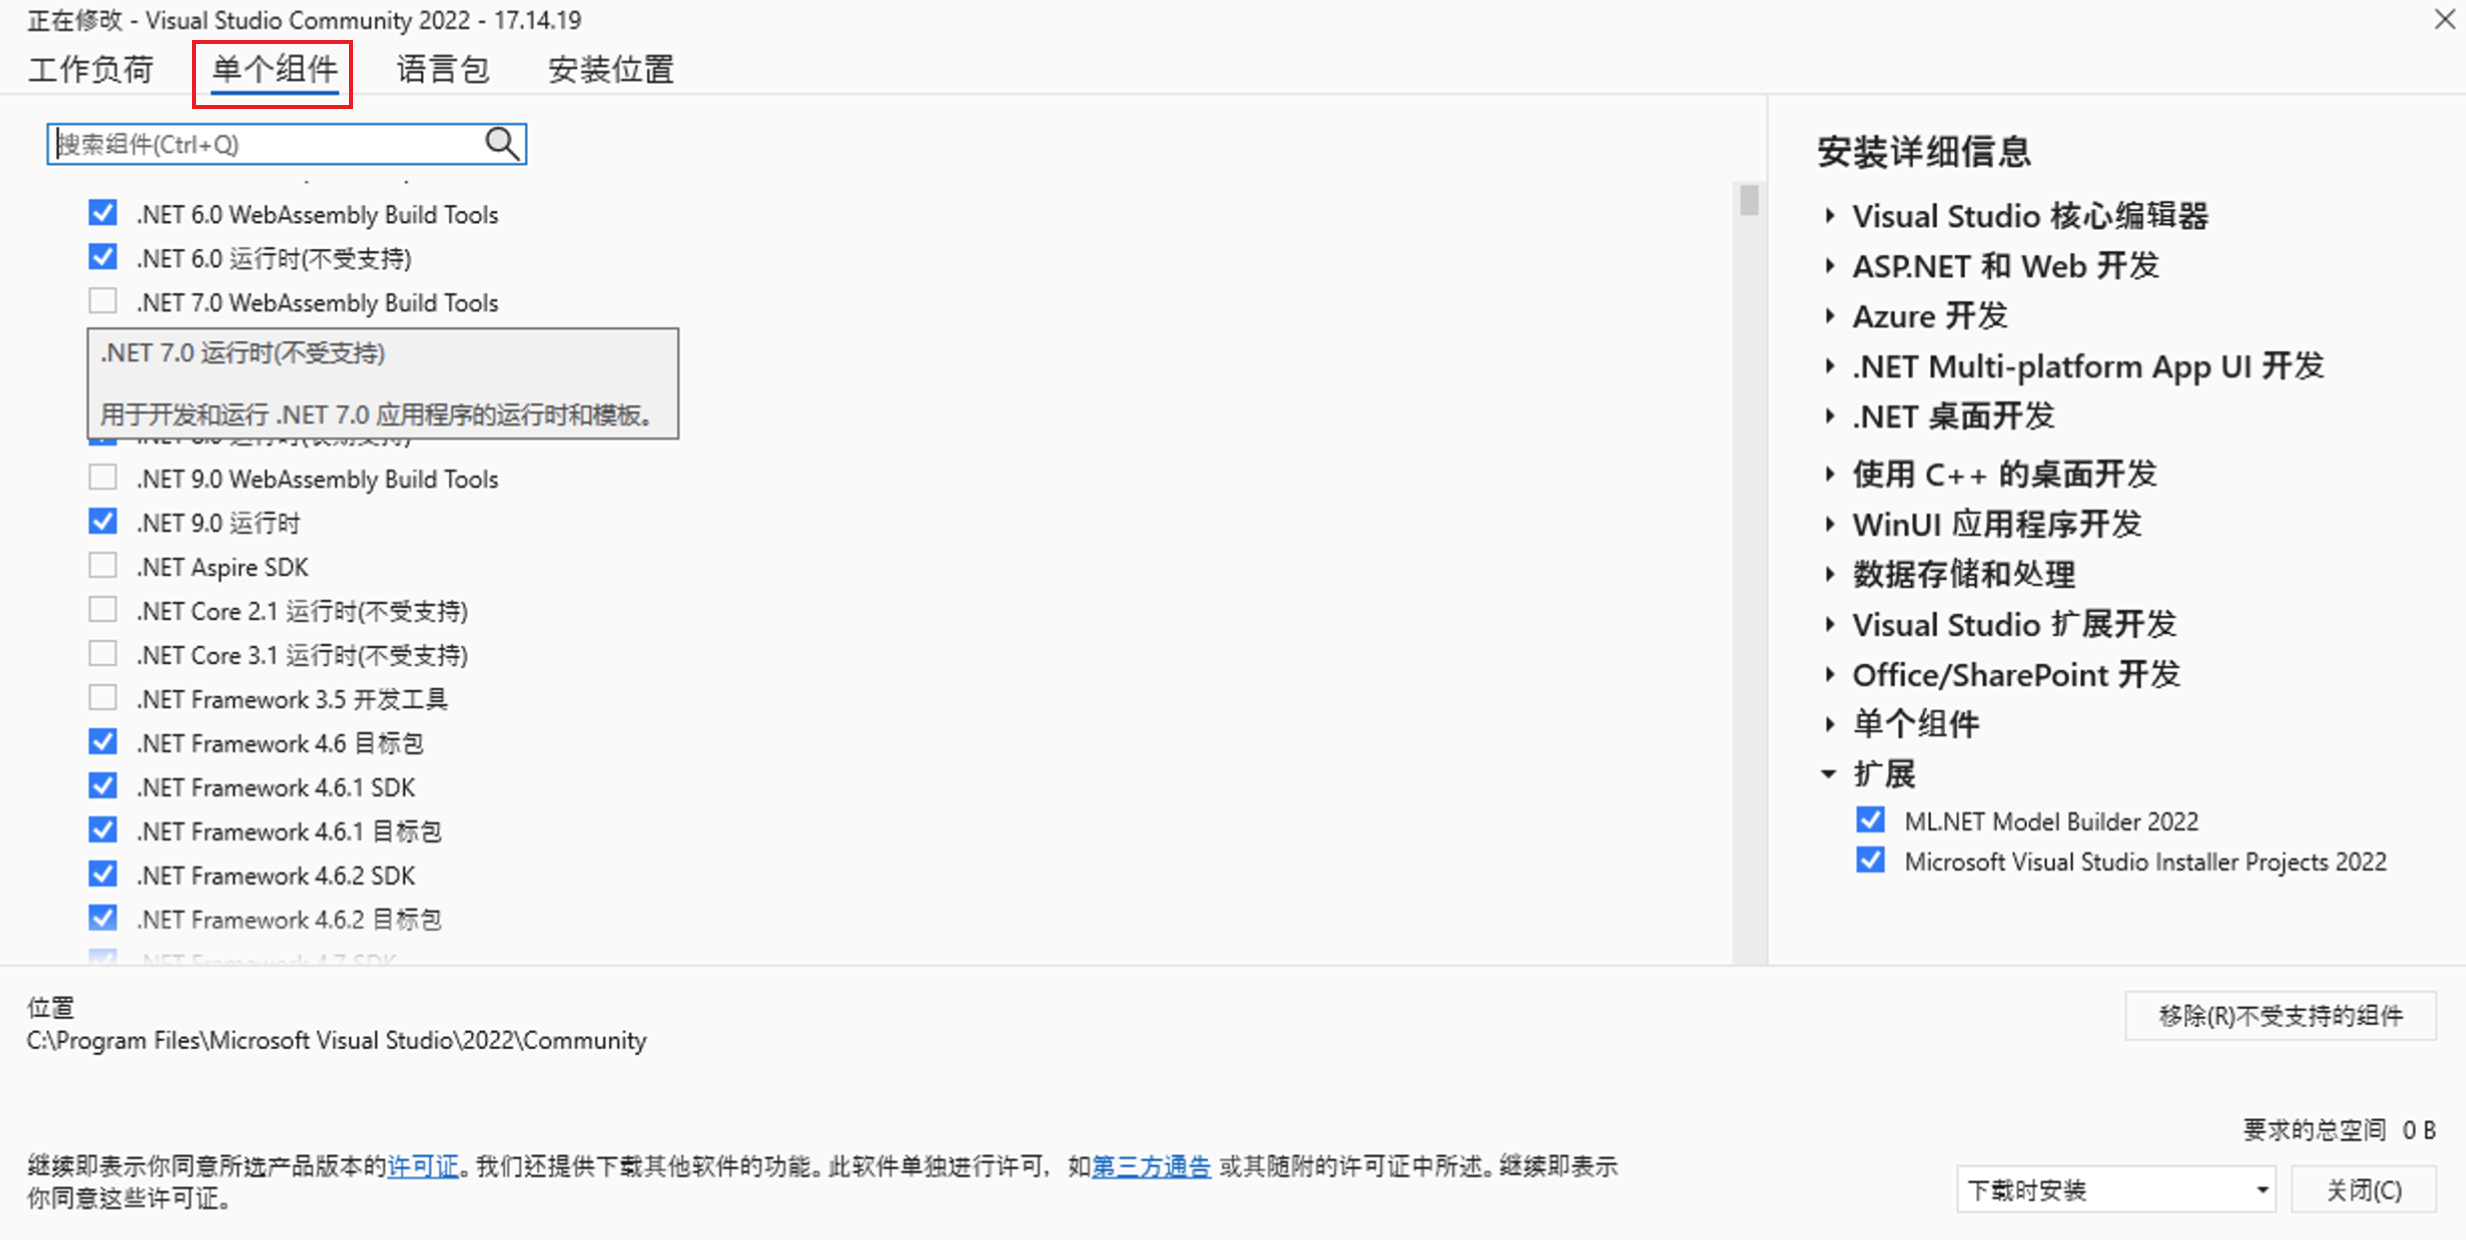The width and height of the screenshot is (2466, 1240).
Task: Check .NET 7.0 WebAssembly Build Tools
Action: (102, 301)
